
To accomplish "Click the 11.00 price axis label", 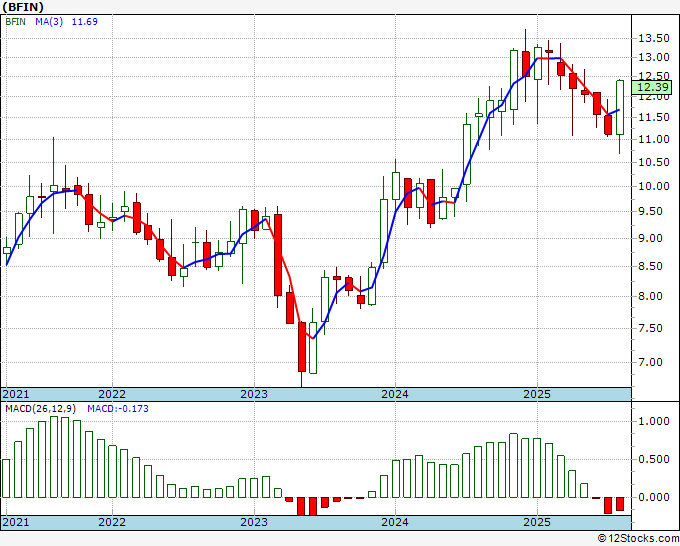I will (x=654, y=139).
